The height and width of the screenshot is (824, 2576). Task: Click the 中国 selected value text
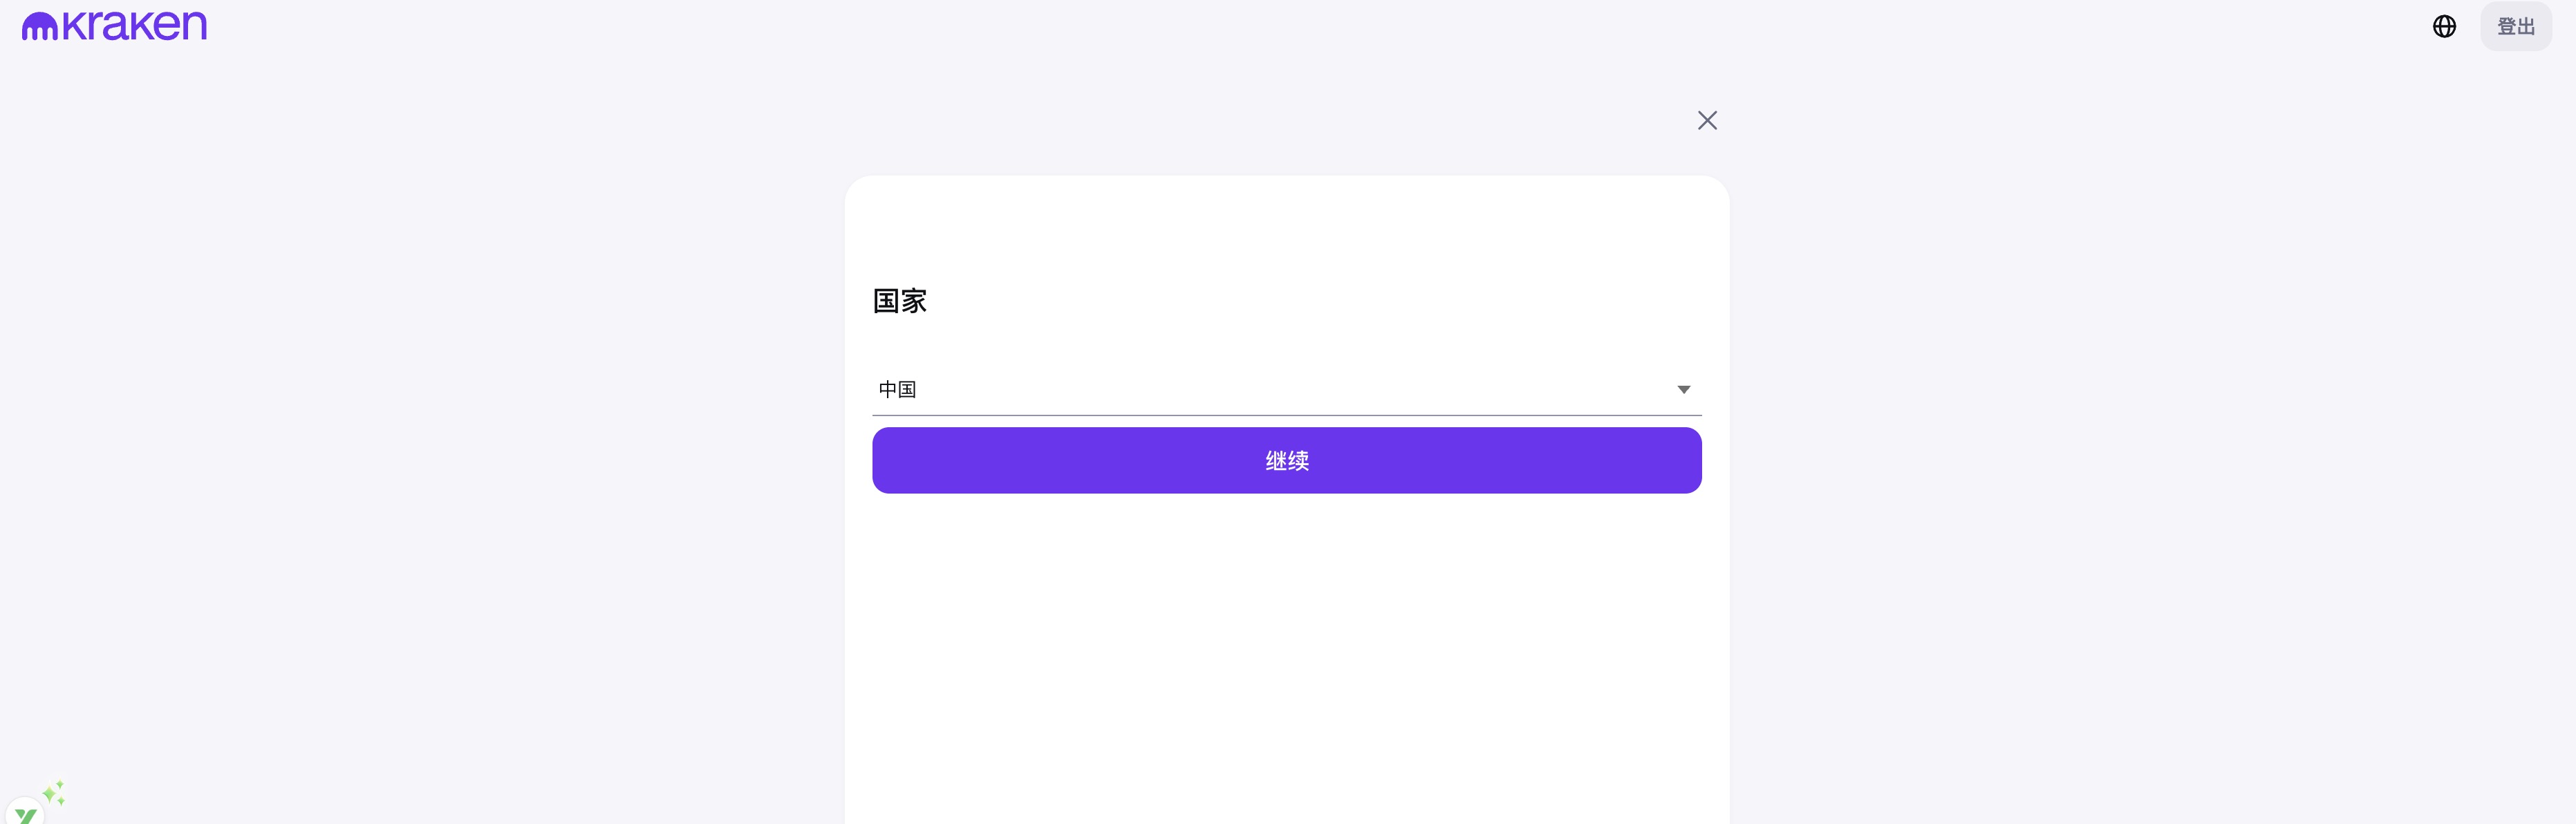[x=897, y=390]
